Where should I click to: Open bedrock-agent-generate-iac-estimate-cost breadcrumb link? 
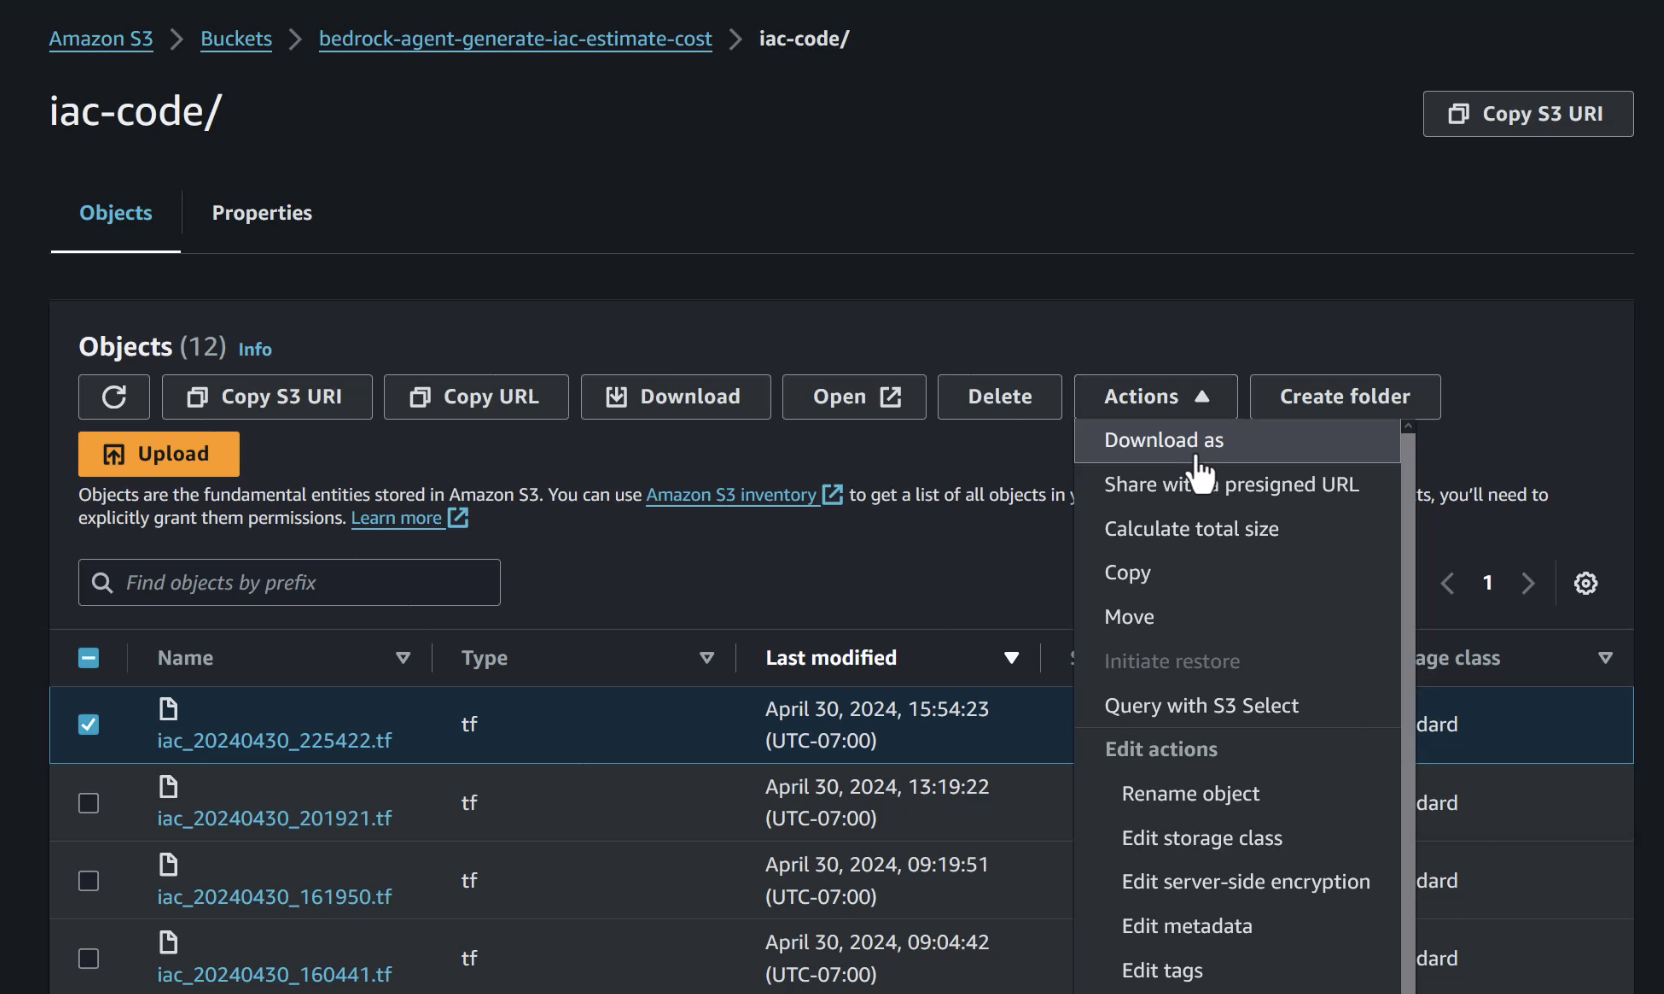click(x=515, y=39)
